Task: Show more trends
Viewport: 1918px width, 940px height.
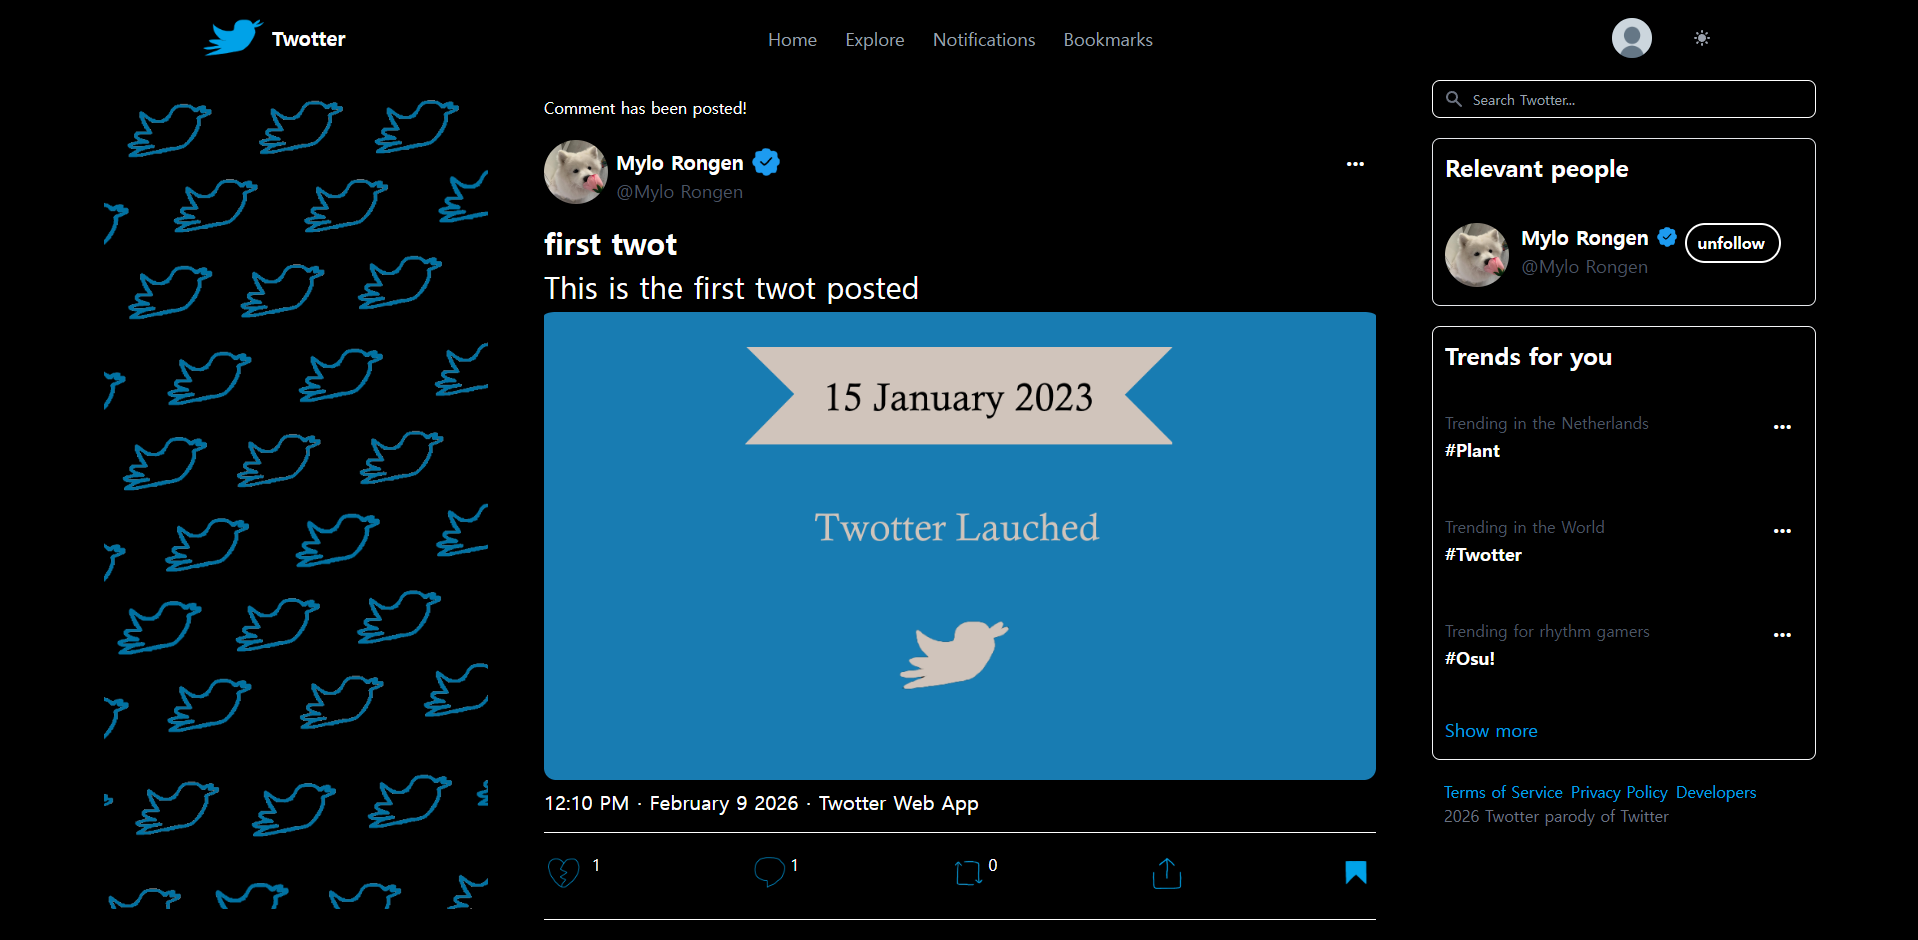Action: pos(1490,730)
